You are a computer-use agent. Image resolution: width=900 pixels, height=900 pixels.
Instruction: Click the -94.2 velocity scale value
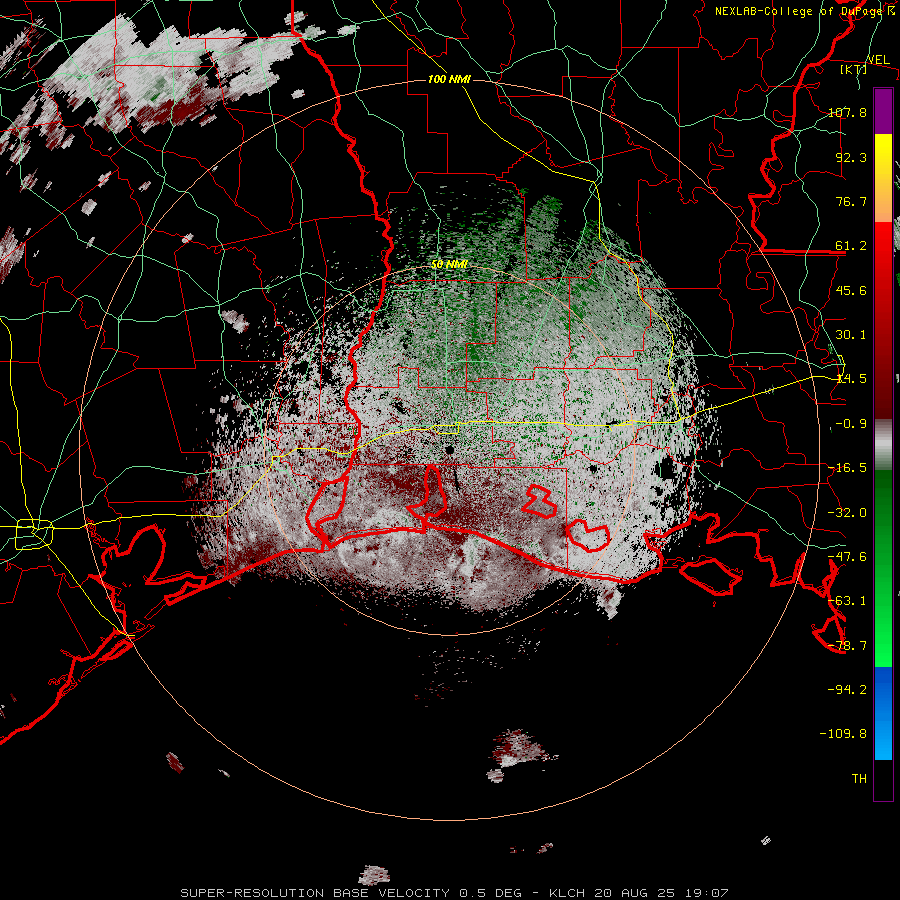(847, 689)
